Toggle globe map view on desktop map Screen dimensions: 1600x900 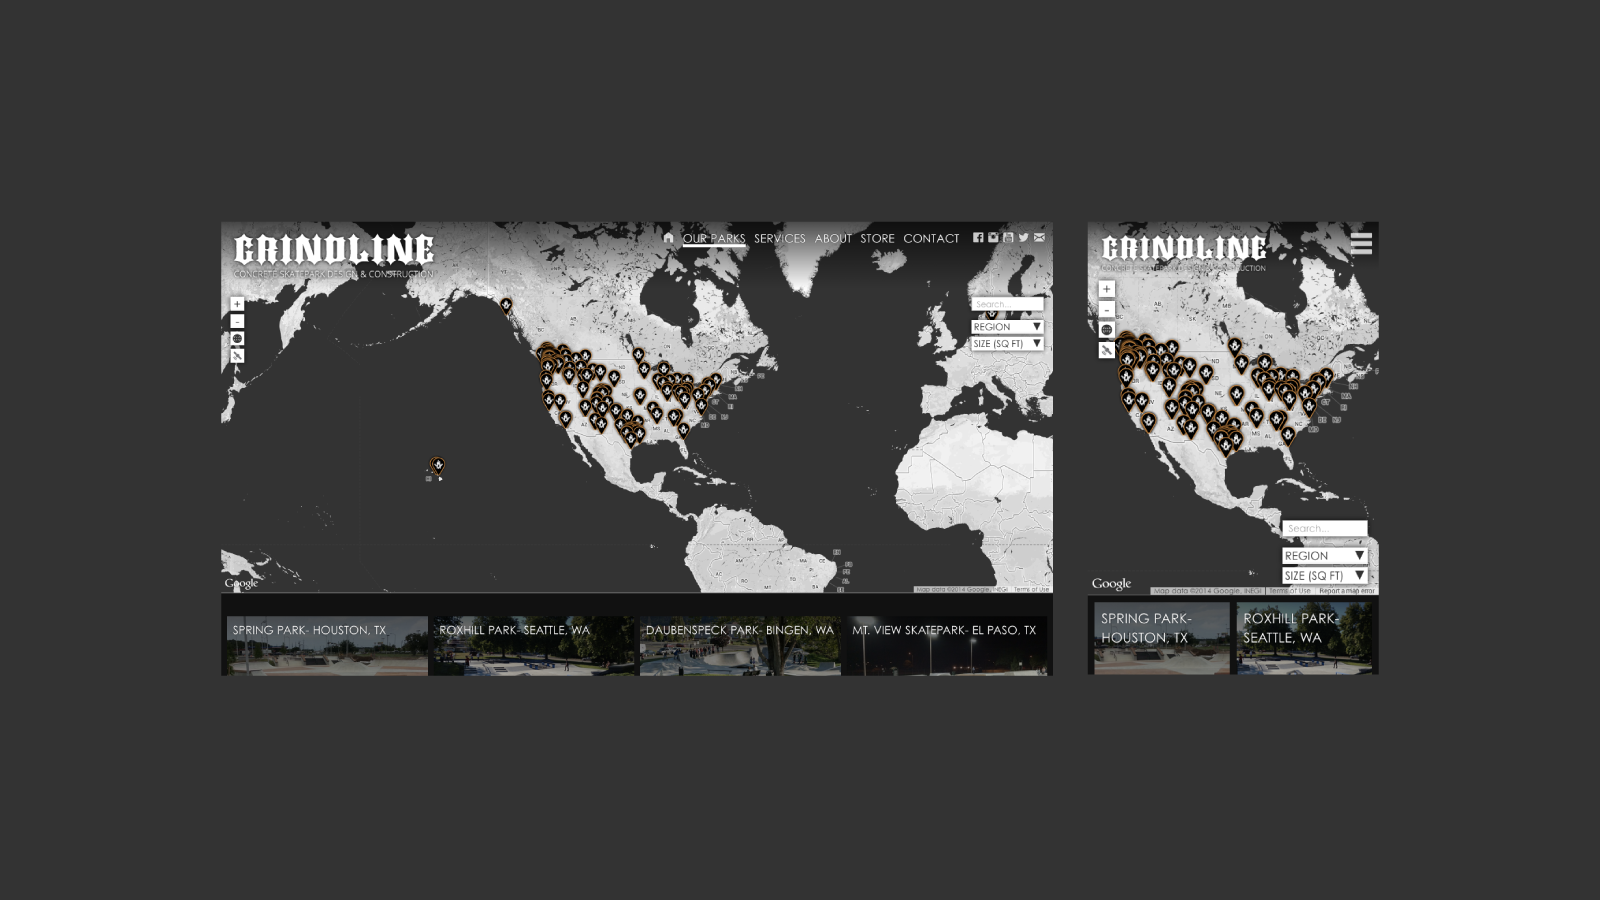[237, 339]
